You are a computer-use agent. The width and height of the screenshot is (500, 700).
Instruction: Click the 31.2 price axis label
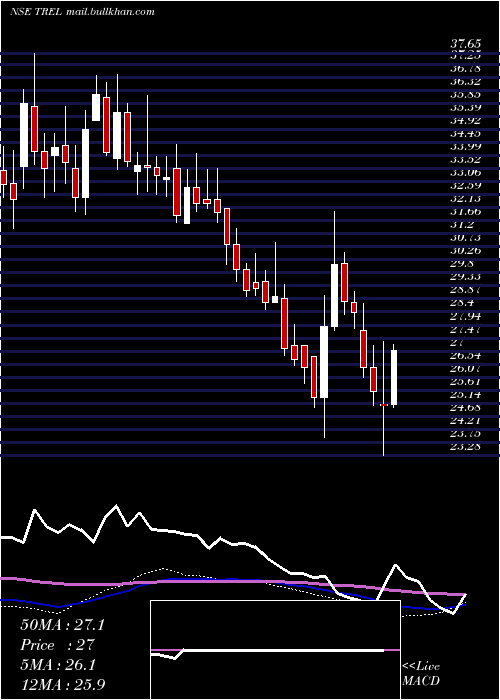pyautogui.click(x=462, y=224)
